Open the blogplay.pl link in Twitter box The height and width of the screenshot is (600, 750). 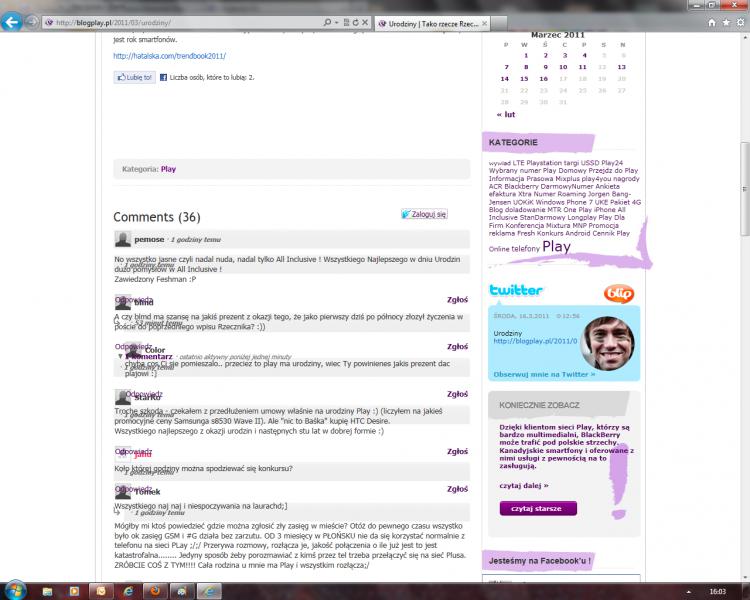click(535, 341)
